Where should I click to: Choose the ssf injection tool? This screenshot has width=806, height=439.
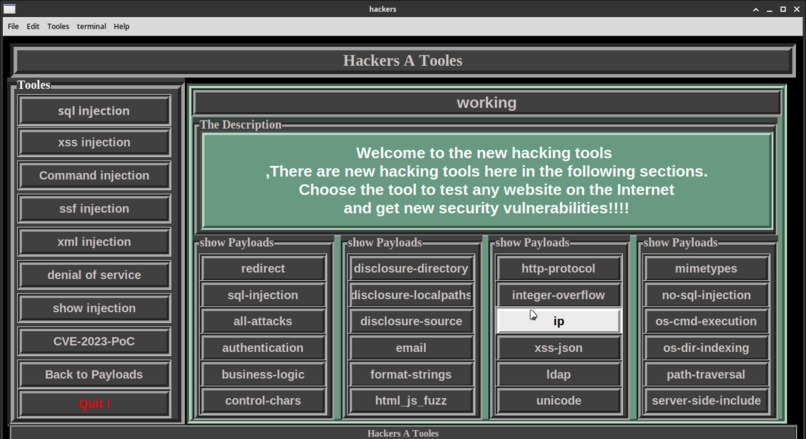click(x=94, y=209)
